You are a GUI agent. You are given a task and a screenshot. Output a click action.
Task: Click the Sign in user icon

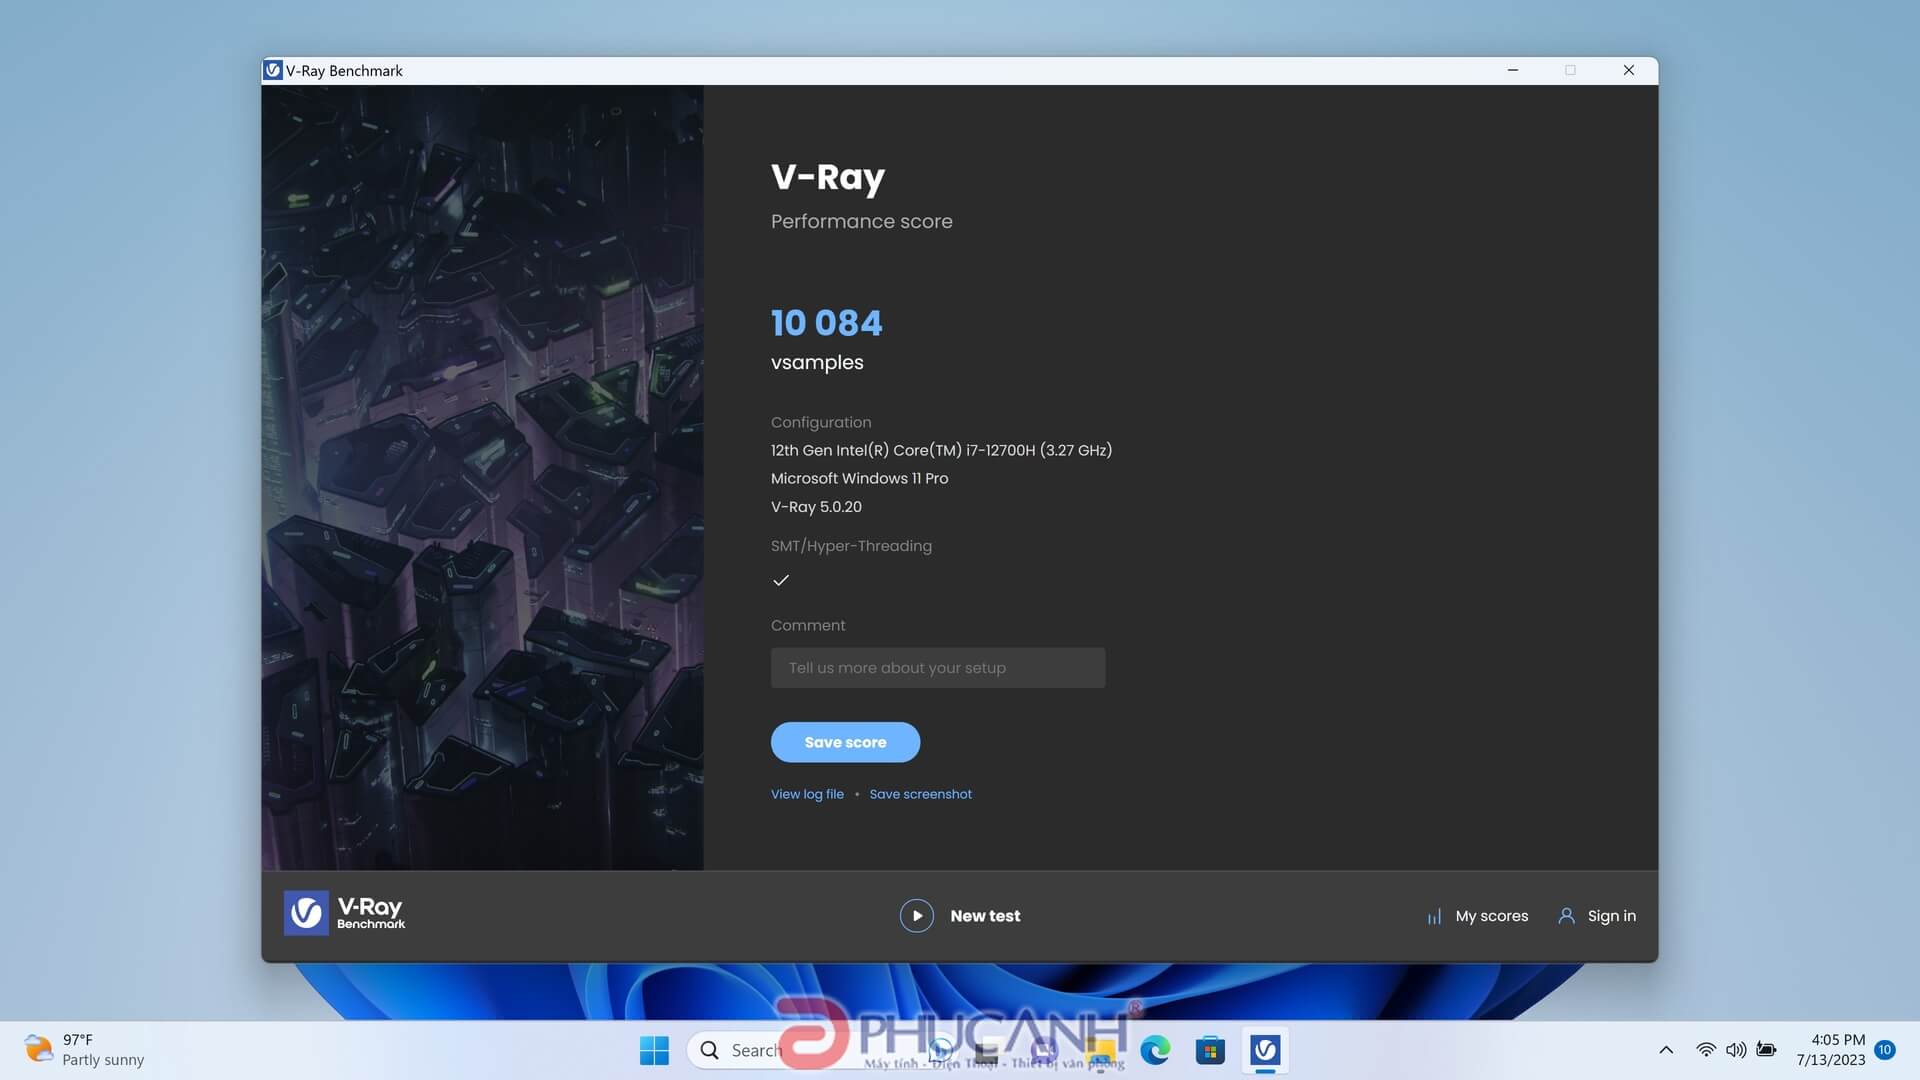1566,916
